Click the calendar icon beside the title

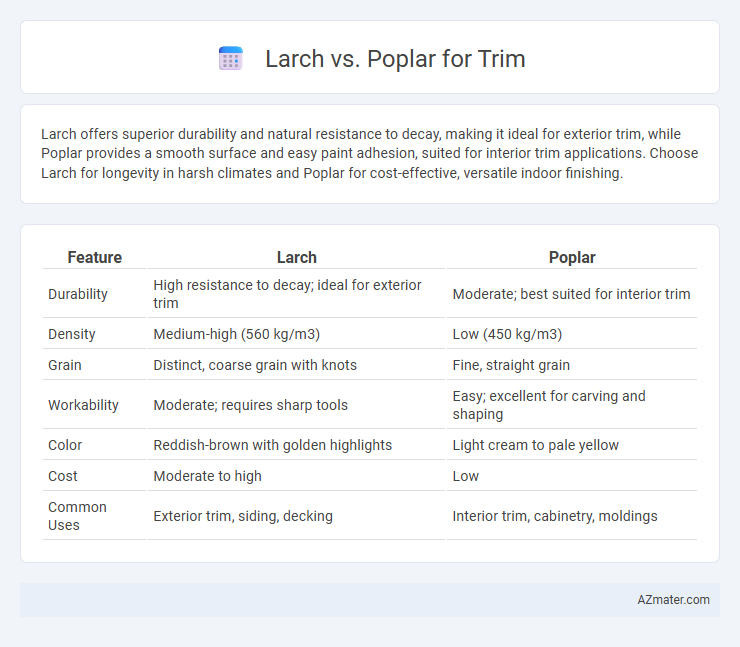pyautogui.click(x=231, y=59)
